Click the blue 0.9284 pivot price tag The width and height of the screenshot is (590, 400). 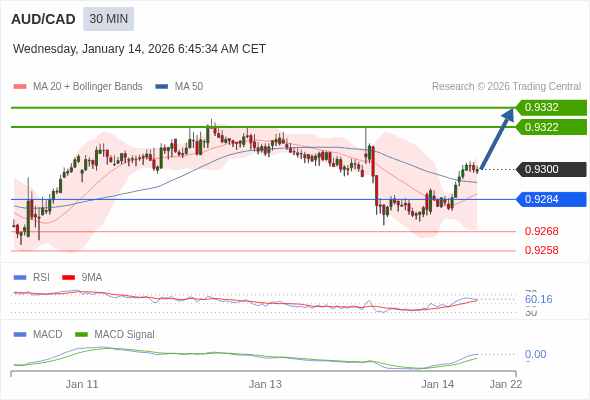(x=551, y=199)
